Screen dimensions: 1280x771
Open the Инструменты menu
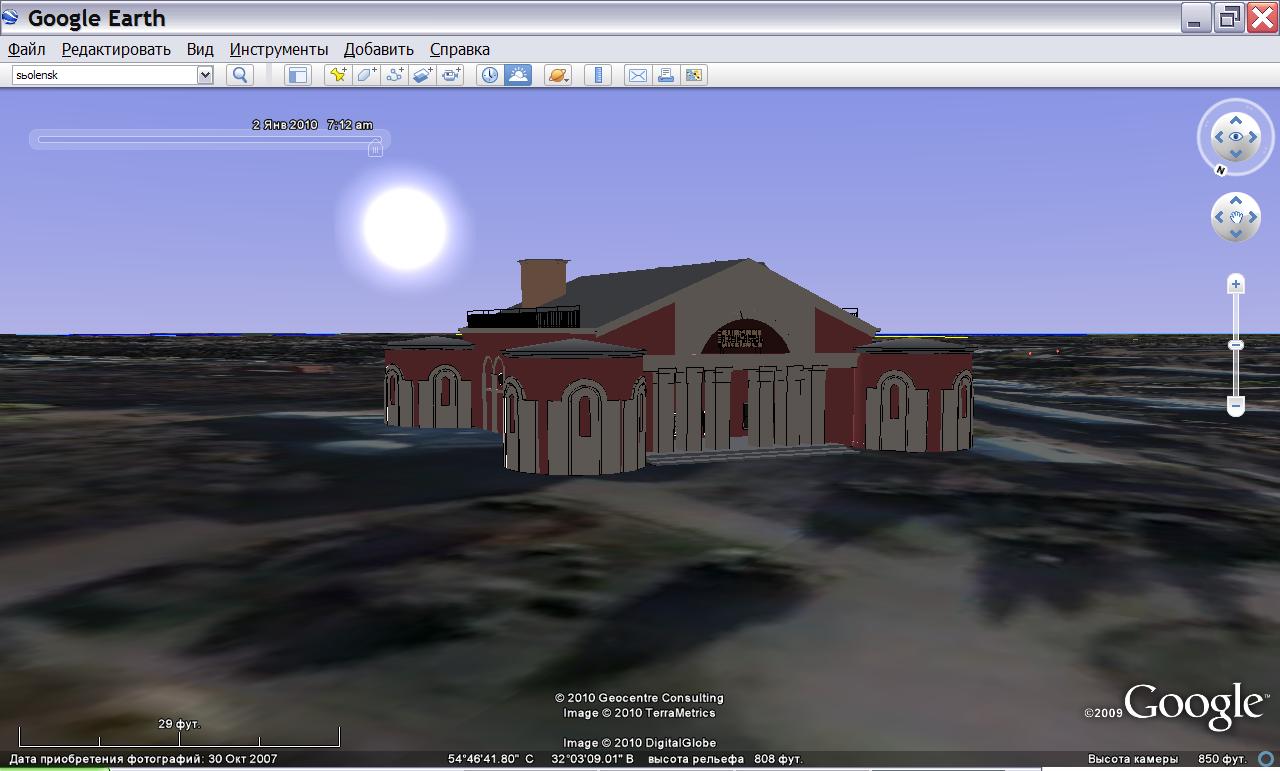pyautogui.click(x=279, y=49)
